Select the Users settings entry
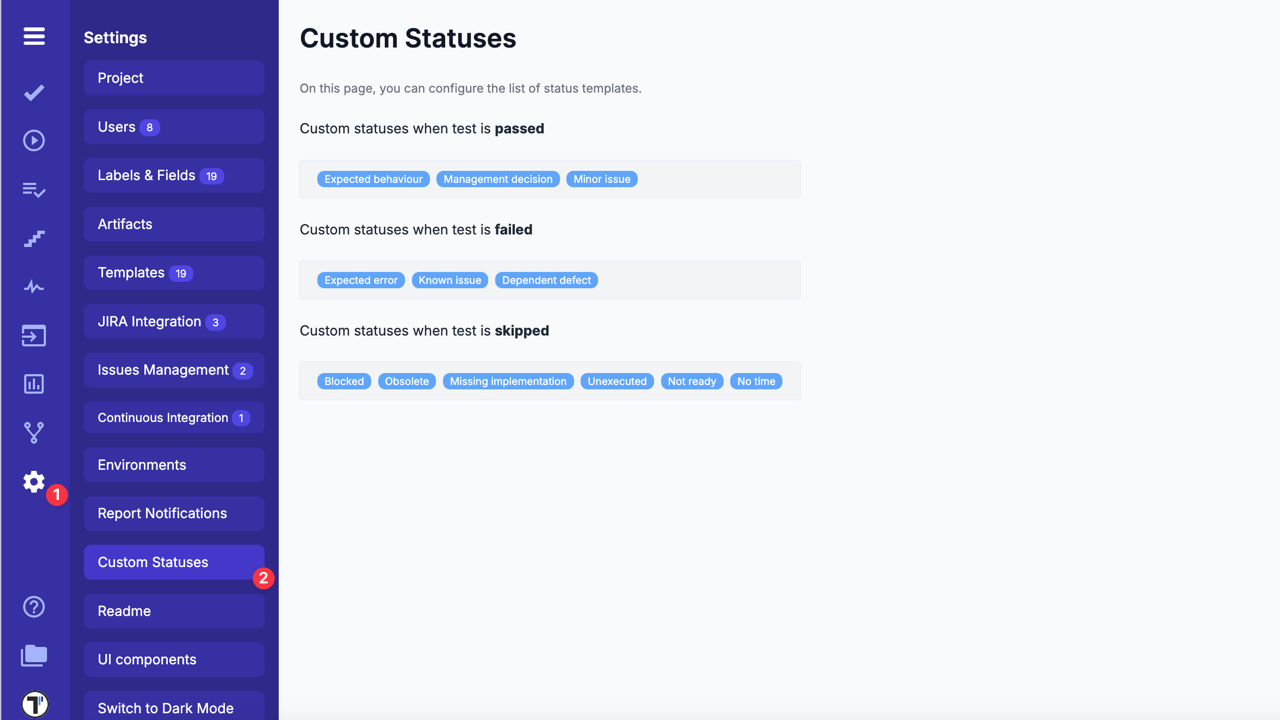The height and width of the screenshot is (720, 1280). (x=173, y=127)
